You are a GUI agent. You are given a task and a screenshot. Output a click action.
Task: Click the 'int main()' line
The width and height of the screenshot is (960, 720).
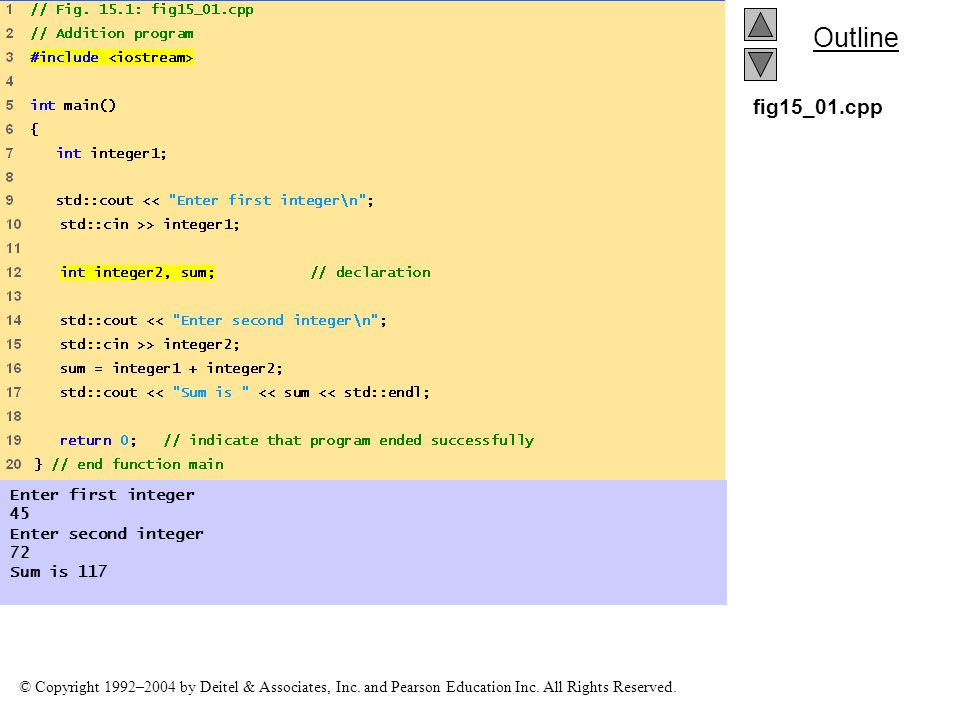click(73, 105)
